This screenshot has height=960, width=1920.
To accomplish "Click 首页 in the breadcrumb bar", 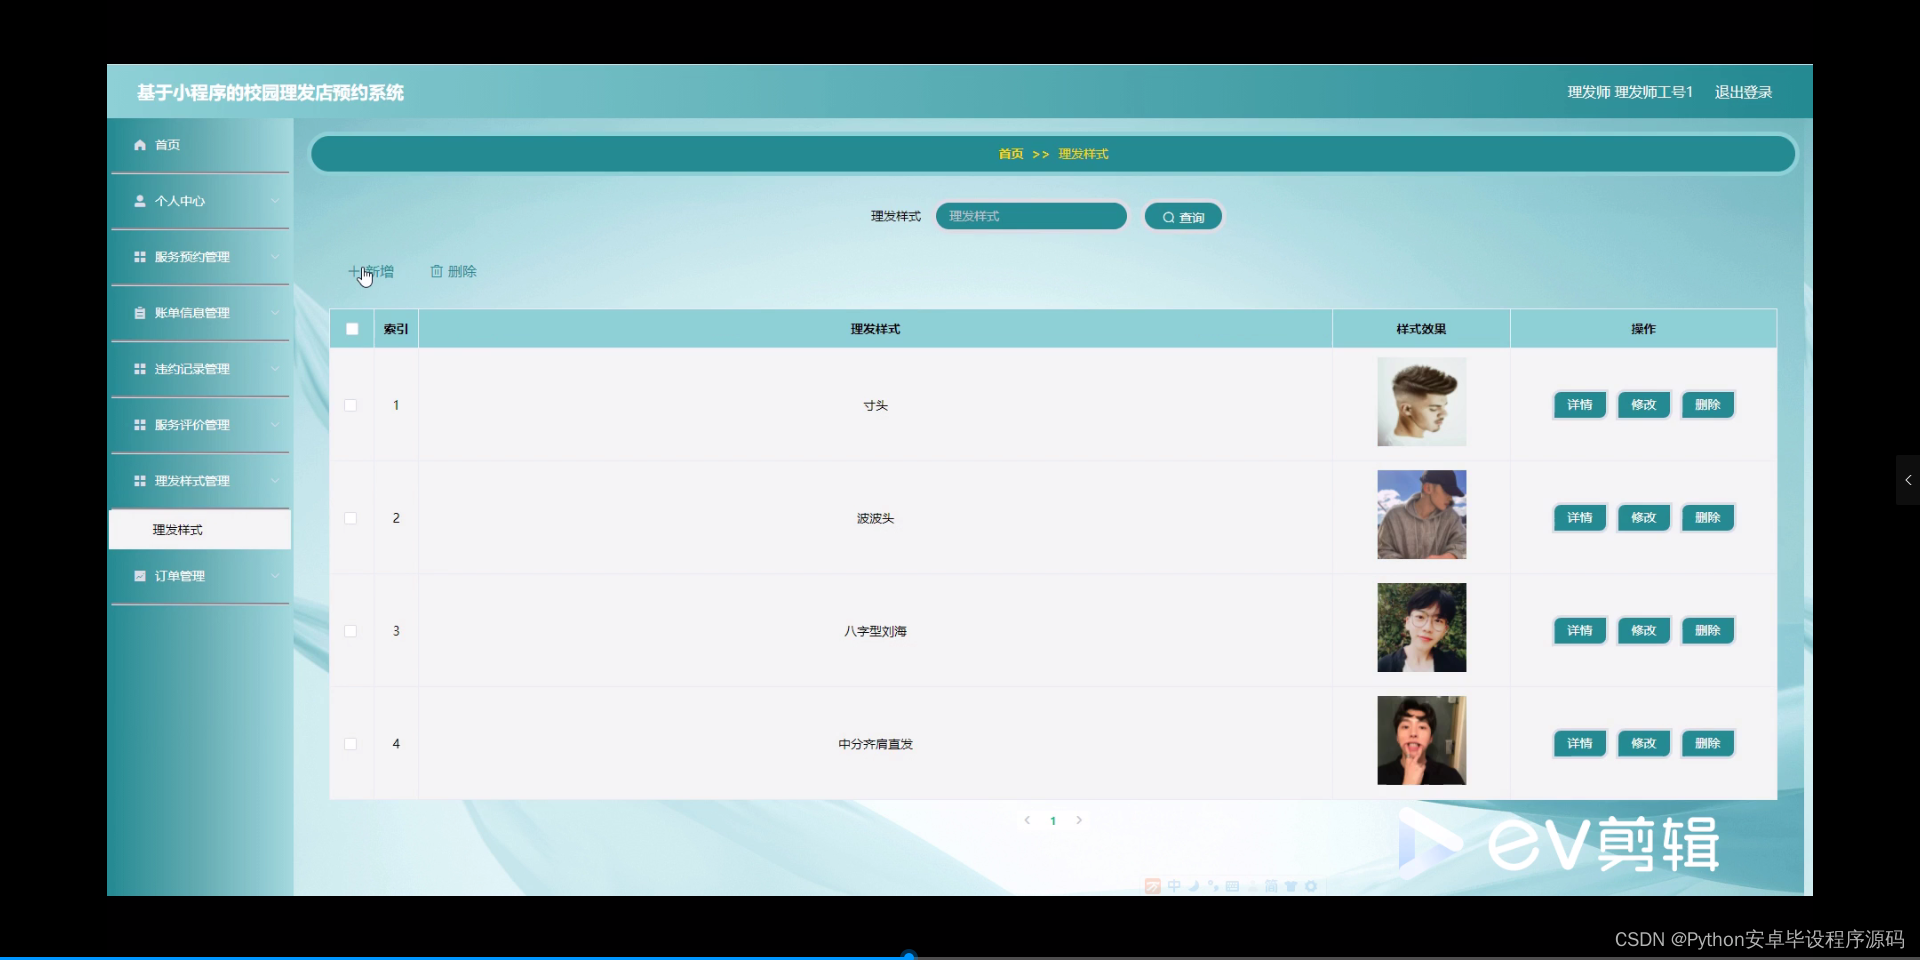I will click(1011, 154).
